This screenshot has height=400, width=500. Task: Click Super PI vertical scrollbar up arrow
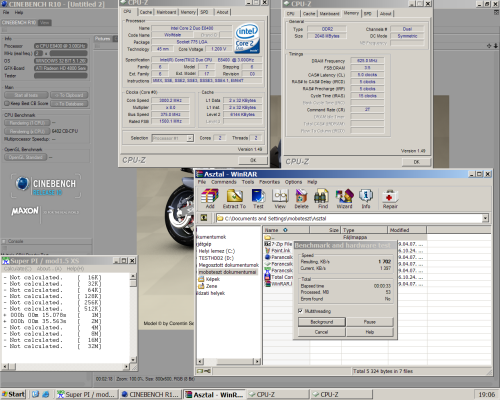pyautogui.click(x=133, y=276)
